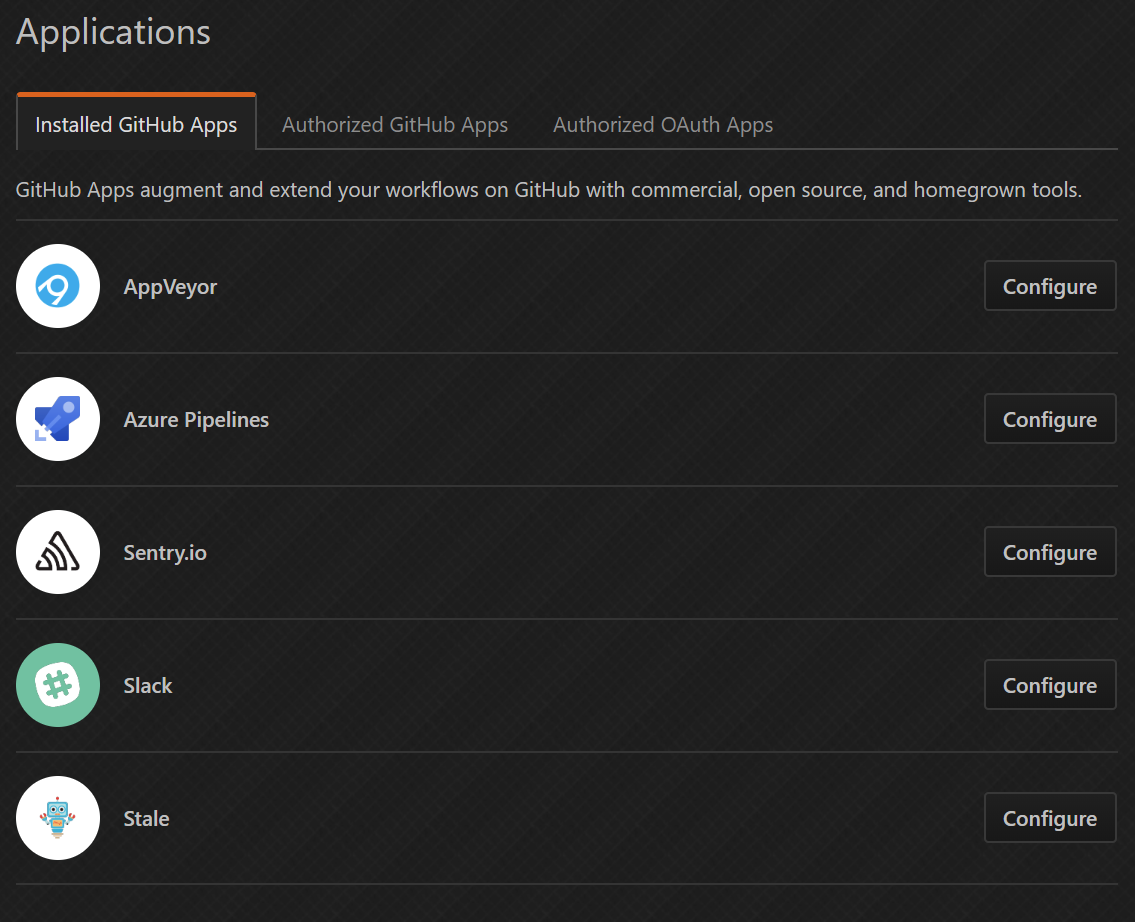Configure the Azure Pipelines app
The width and height of the screenshot is (1135, 922).
click(1050, 418)
